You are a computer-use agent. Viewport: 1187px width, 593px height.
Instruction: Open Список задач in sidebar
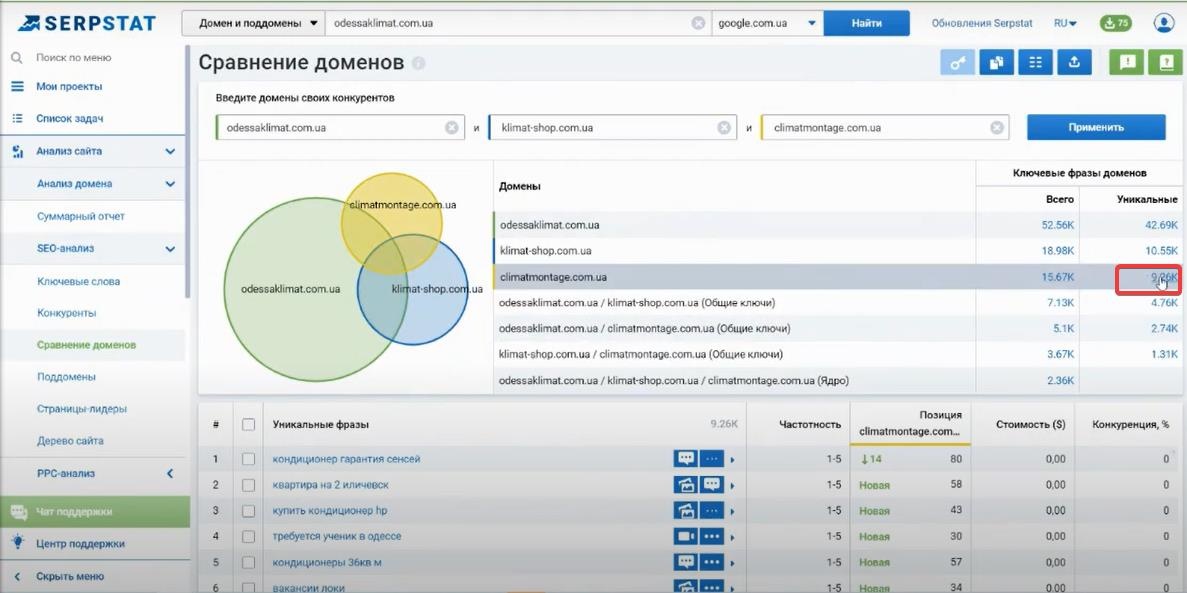coord(70,119)
